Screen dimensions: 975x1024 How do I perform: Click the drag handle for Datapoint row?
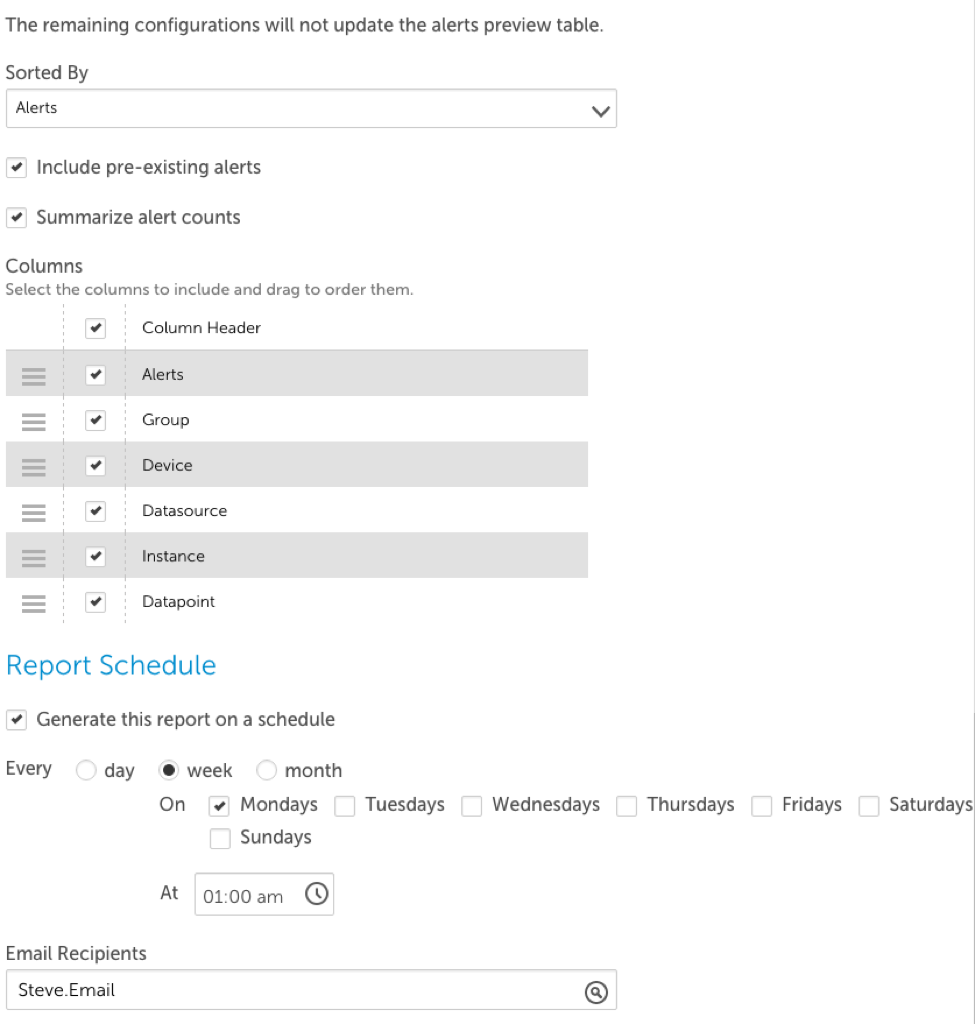tap(33, 603)
